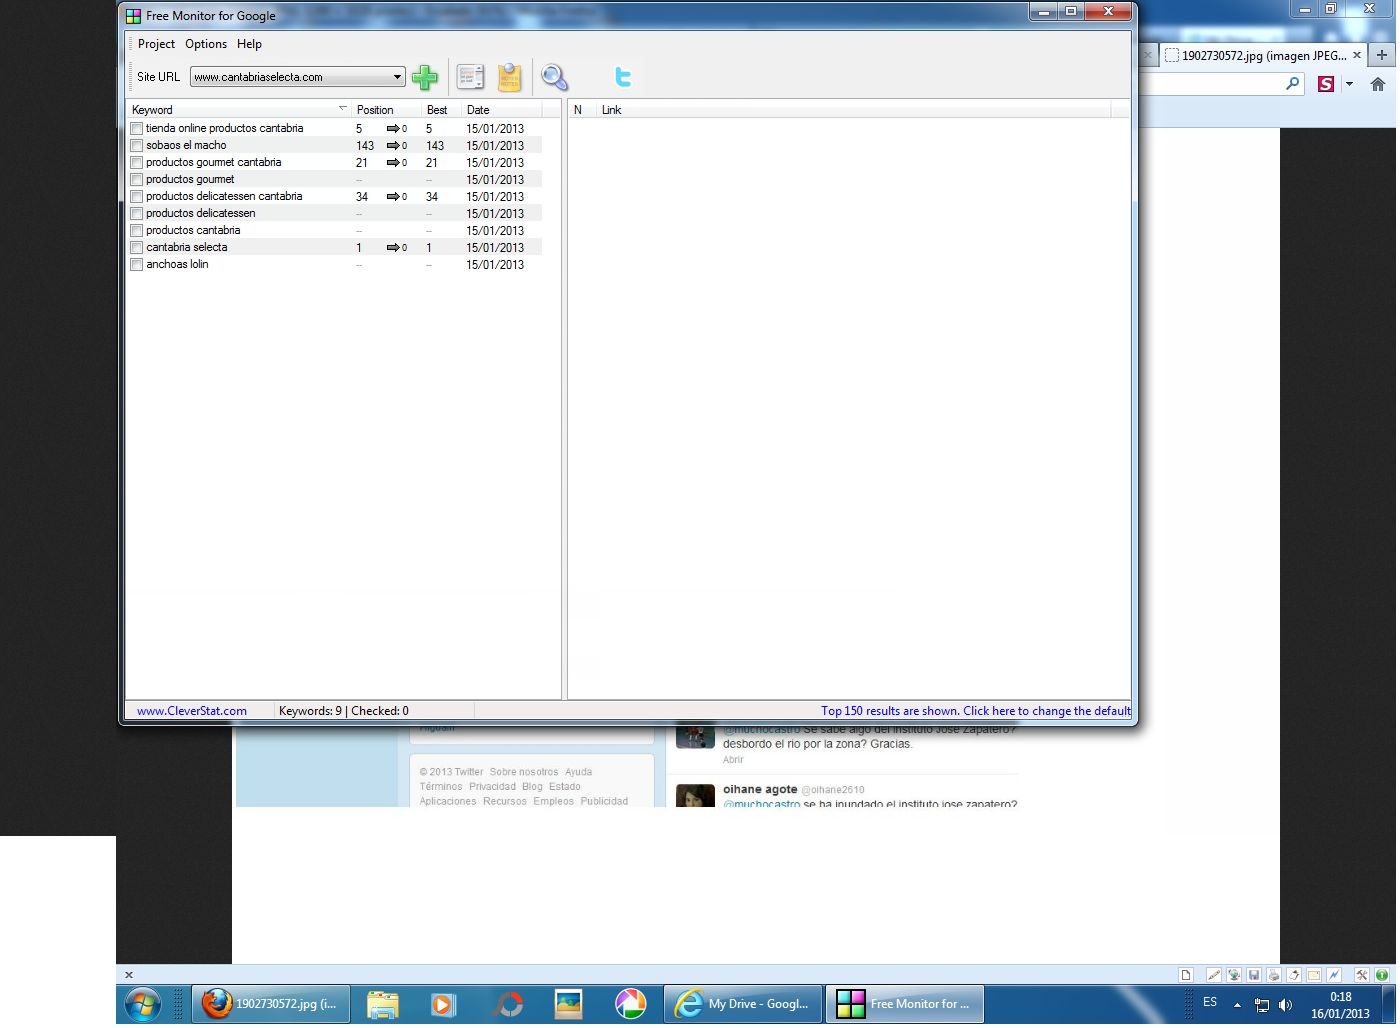Open a new Firefox tab with plus
This screenshot has width=1400, height=1028.
click(1382, 56)
